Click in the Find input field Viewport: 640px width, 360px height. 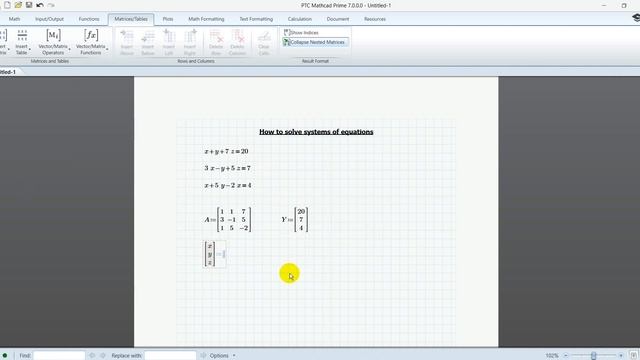pyautogui.click(x=59, y=356)
